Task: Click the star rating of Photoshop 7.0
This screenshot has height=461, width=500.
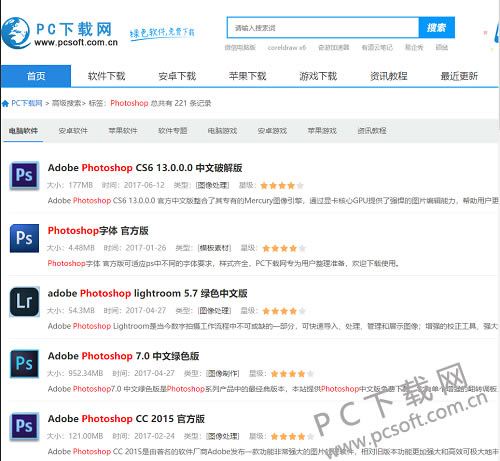Action: (292, 374)
